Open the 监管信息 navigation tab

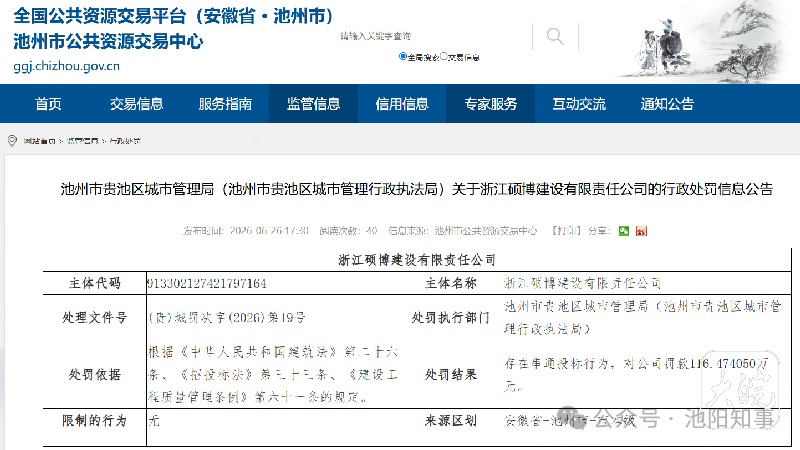click(313, 104)
